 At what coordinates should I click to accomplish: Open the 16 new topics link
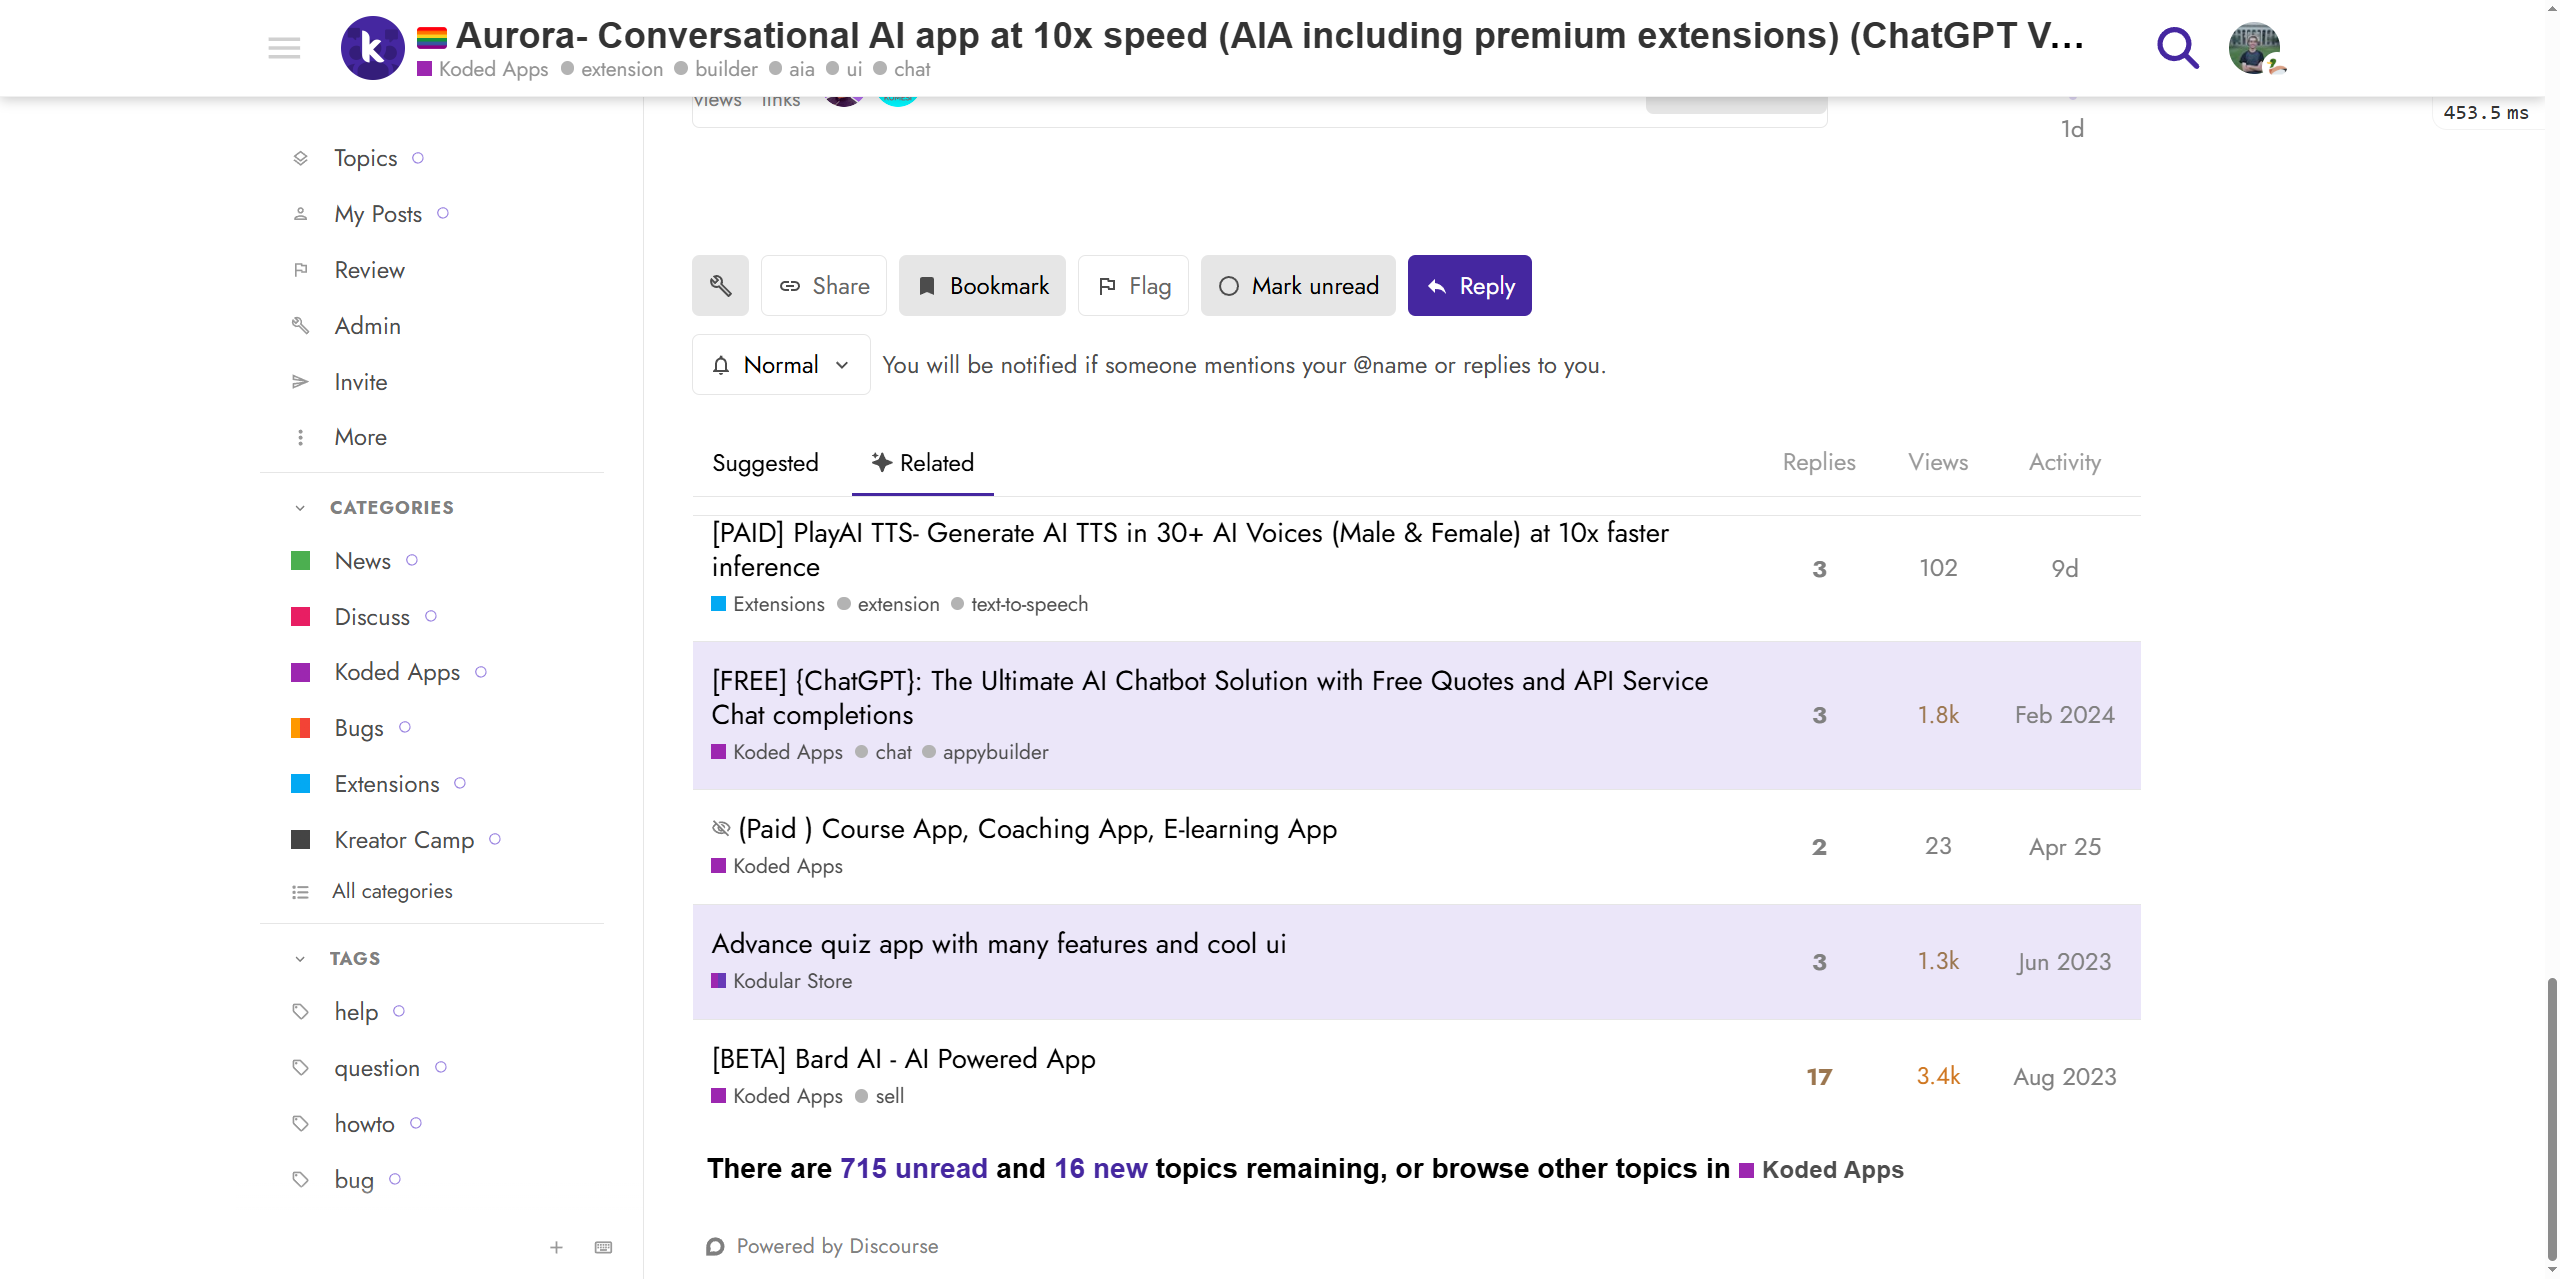pyautogui.click(x=1101, y=1169)
